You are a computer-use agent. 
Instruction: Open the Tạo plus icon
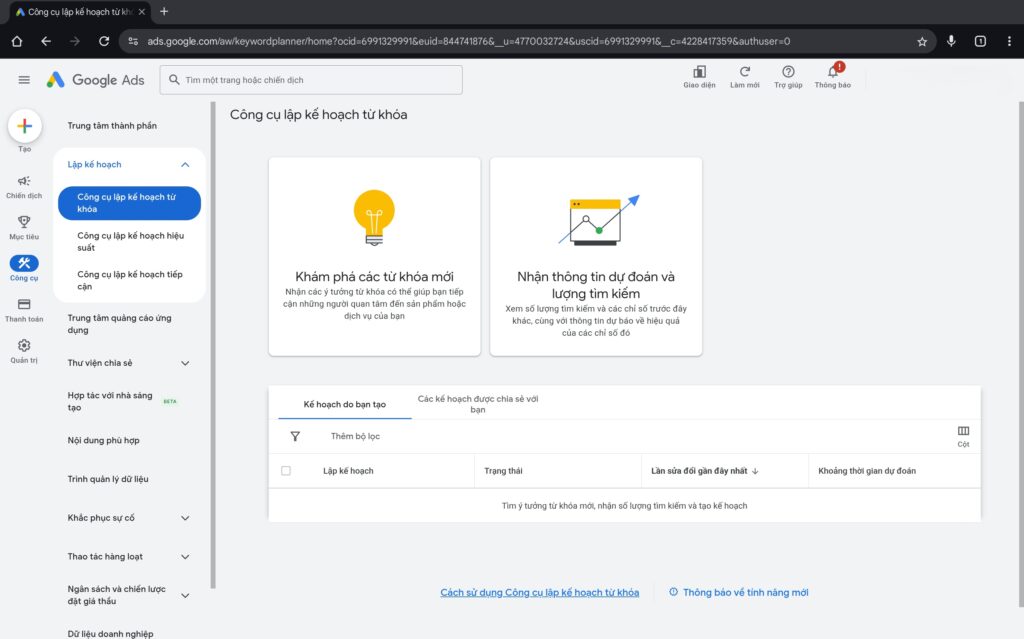[x=24, y=126]
